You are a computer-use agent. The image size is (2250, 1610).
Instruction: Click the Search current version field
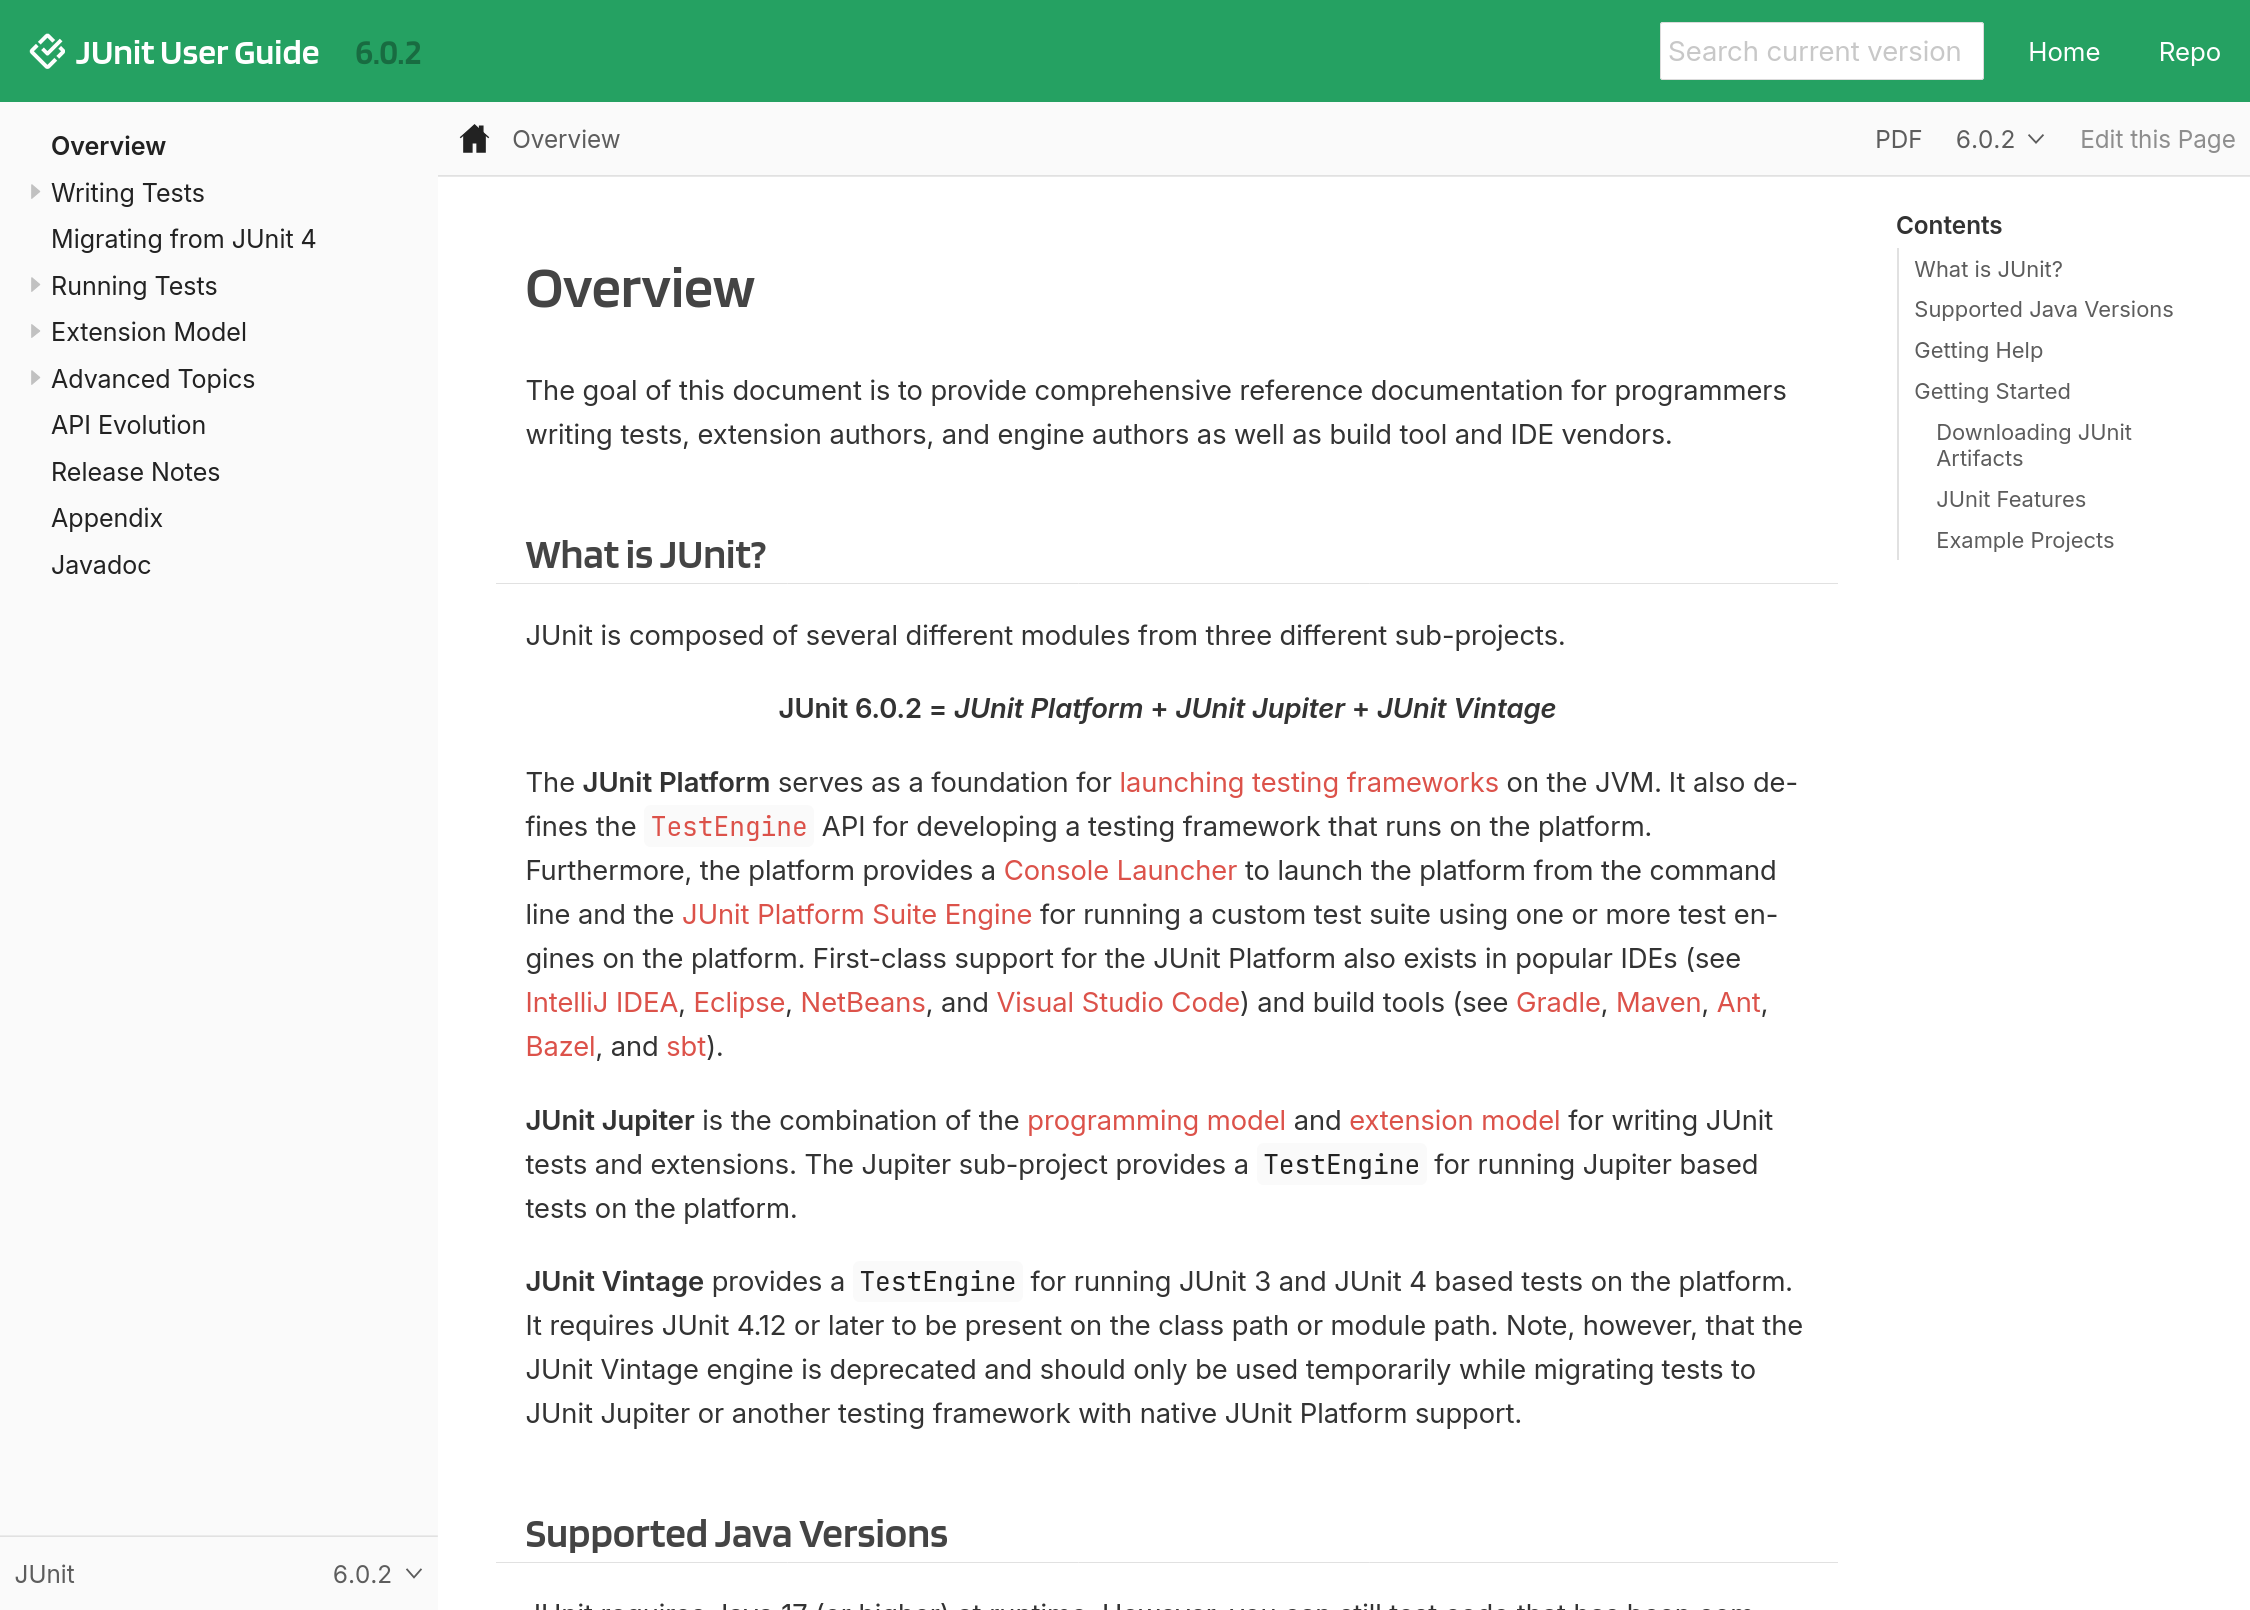[x=1821, y=50]
